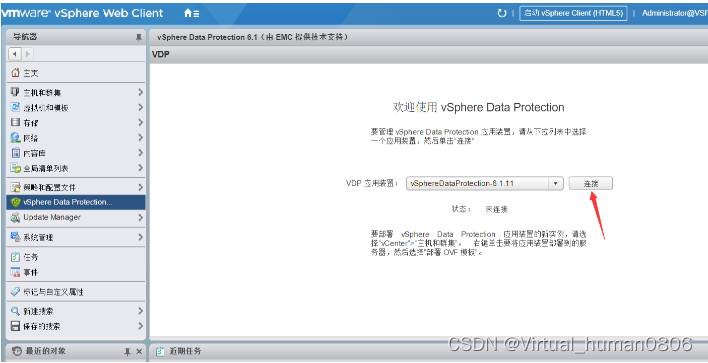The width and height of the screenshot is (708, 363).
Task: Click the vSphere Data Protection 6.1 title
Action: click(x=252, y=37)
